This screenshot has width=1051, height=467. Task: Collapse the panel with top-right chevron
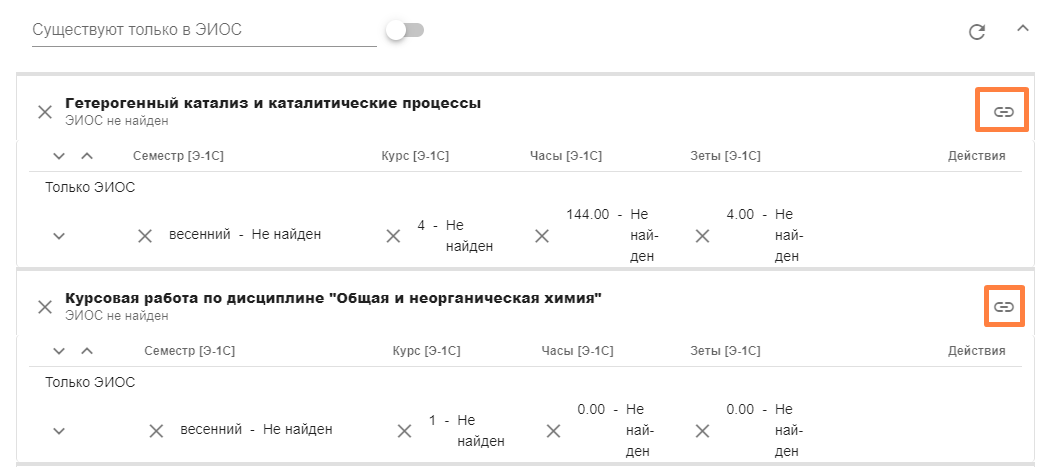(x=1022, y=29)
